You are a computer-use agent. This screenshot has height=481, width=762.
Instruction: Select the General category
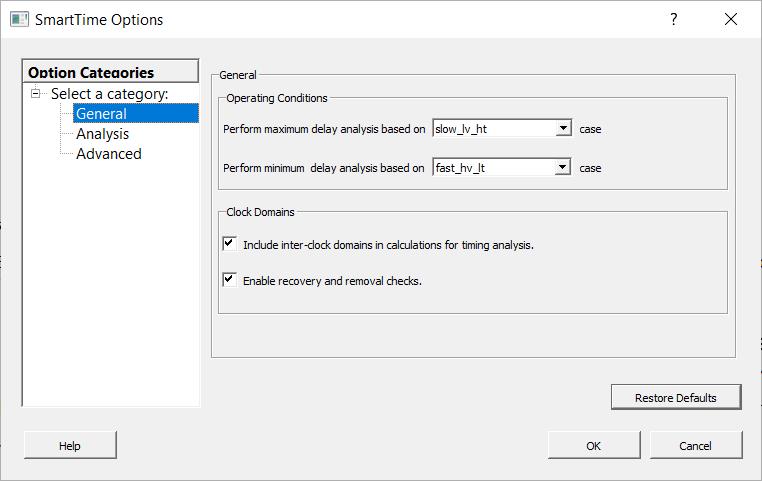(x=101, y=114)
